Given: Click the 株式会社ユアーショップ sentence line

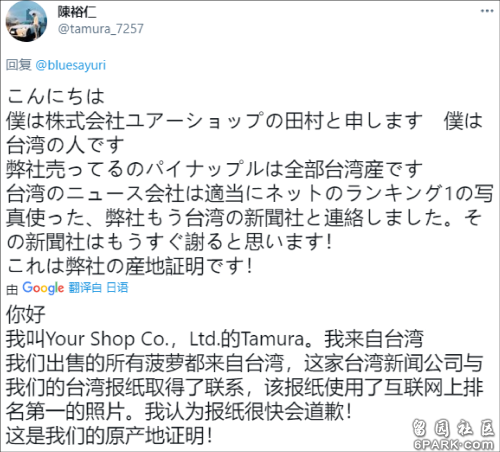Looking at the screenshot, I should click(245, 121).
